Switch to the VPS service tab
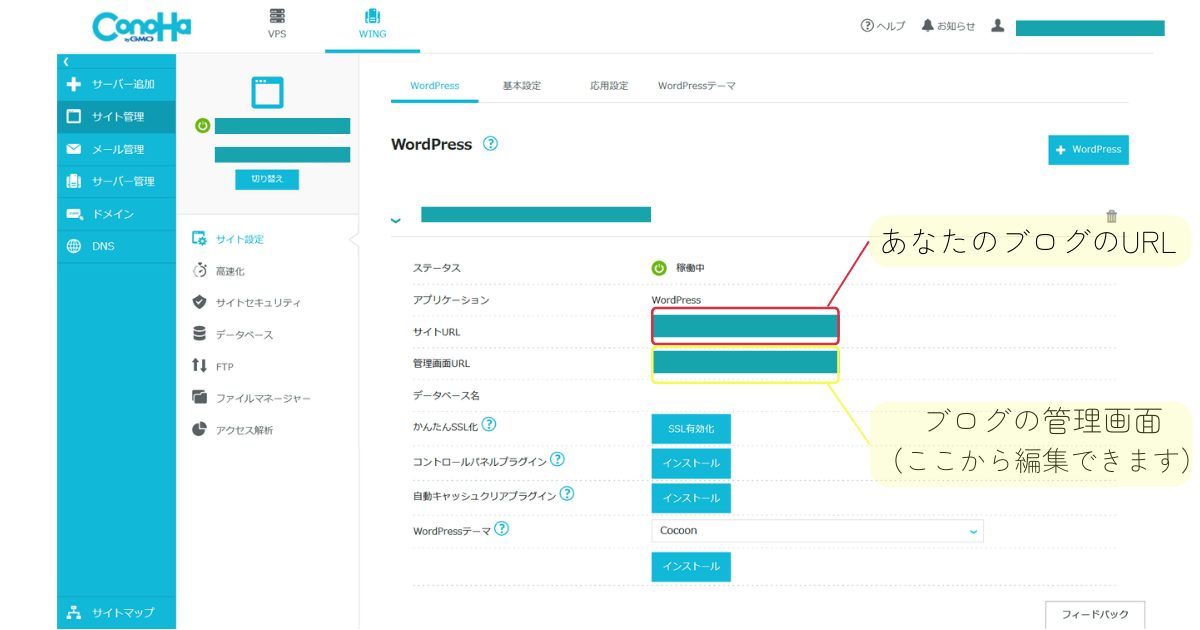 click(277, 25)
